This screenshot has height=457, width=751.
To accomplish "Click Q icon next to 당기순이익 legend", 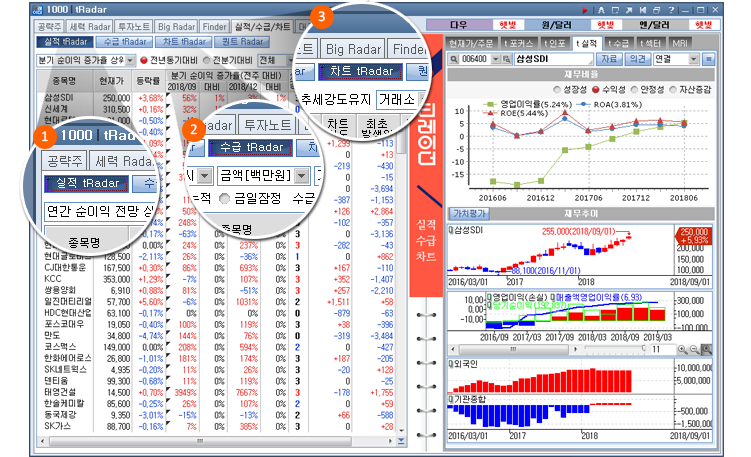I will tap(489, 305).
